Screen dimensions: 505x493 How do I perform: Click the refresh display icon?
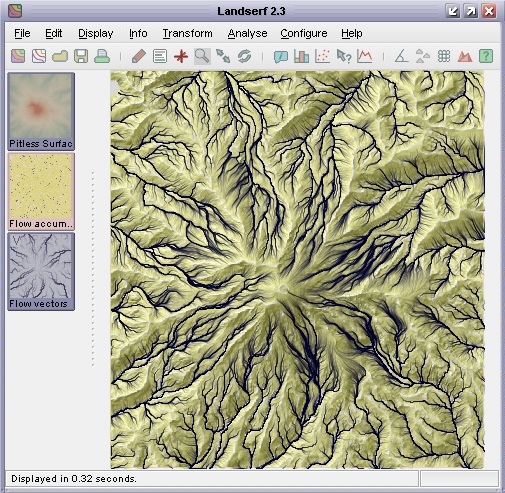coord(244,56)
